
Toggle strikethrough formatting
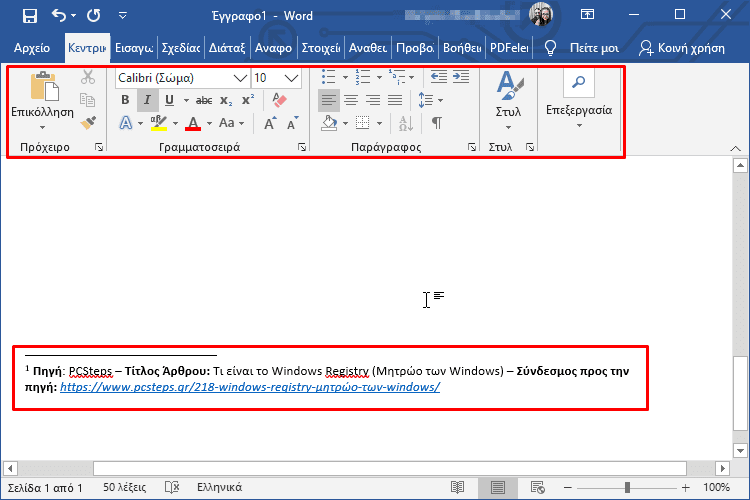pos(204,100)
